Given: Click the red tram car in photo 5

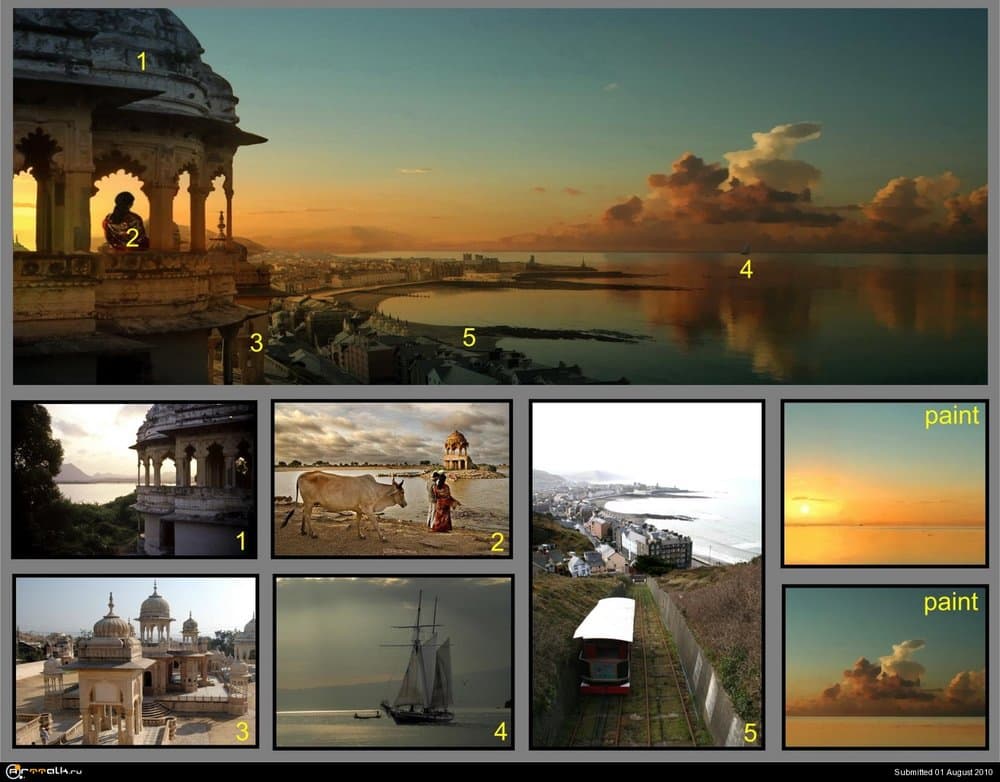Looking at the screenshot, I should pos(604,645).
